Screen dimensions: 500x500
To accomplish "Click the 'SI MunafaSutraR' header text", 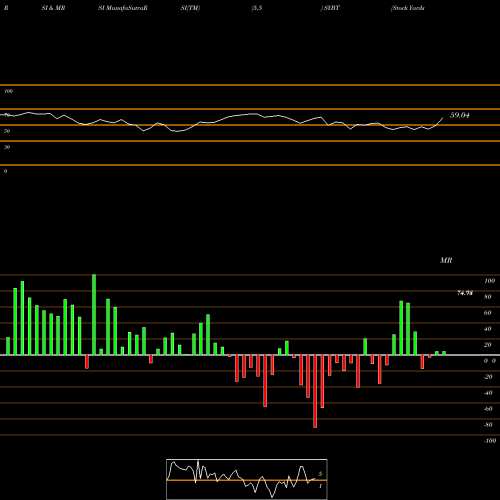I will click(123, 8).
